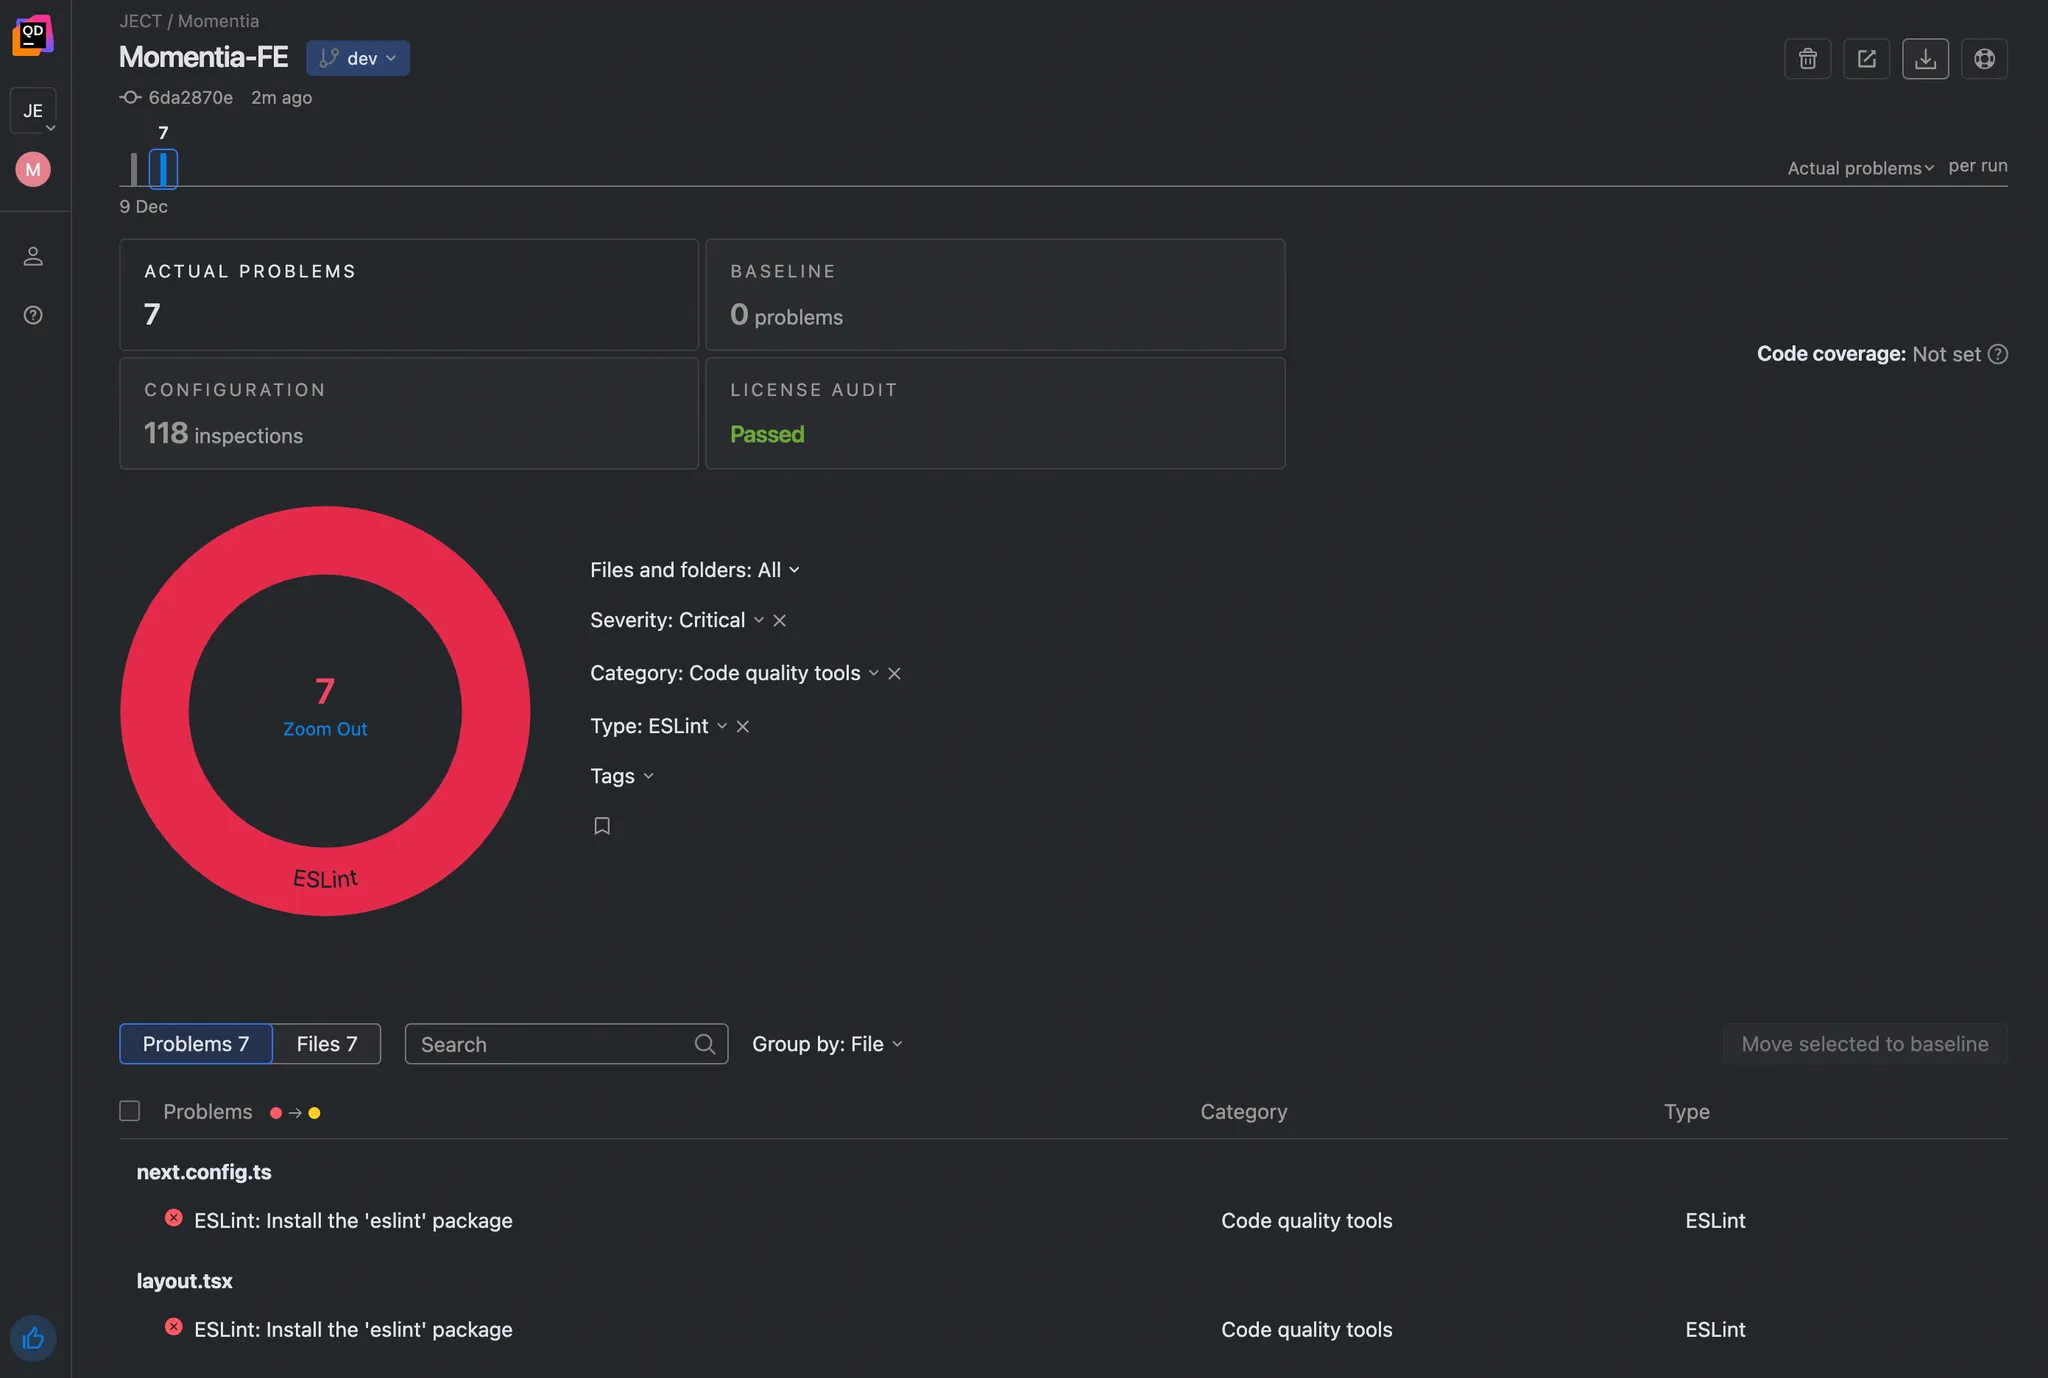Click the severity sort dots in Problems header
The height and width of the screenshot is (1378, 2048).
pyautogui.click(x=295, y=1113)
